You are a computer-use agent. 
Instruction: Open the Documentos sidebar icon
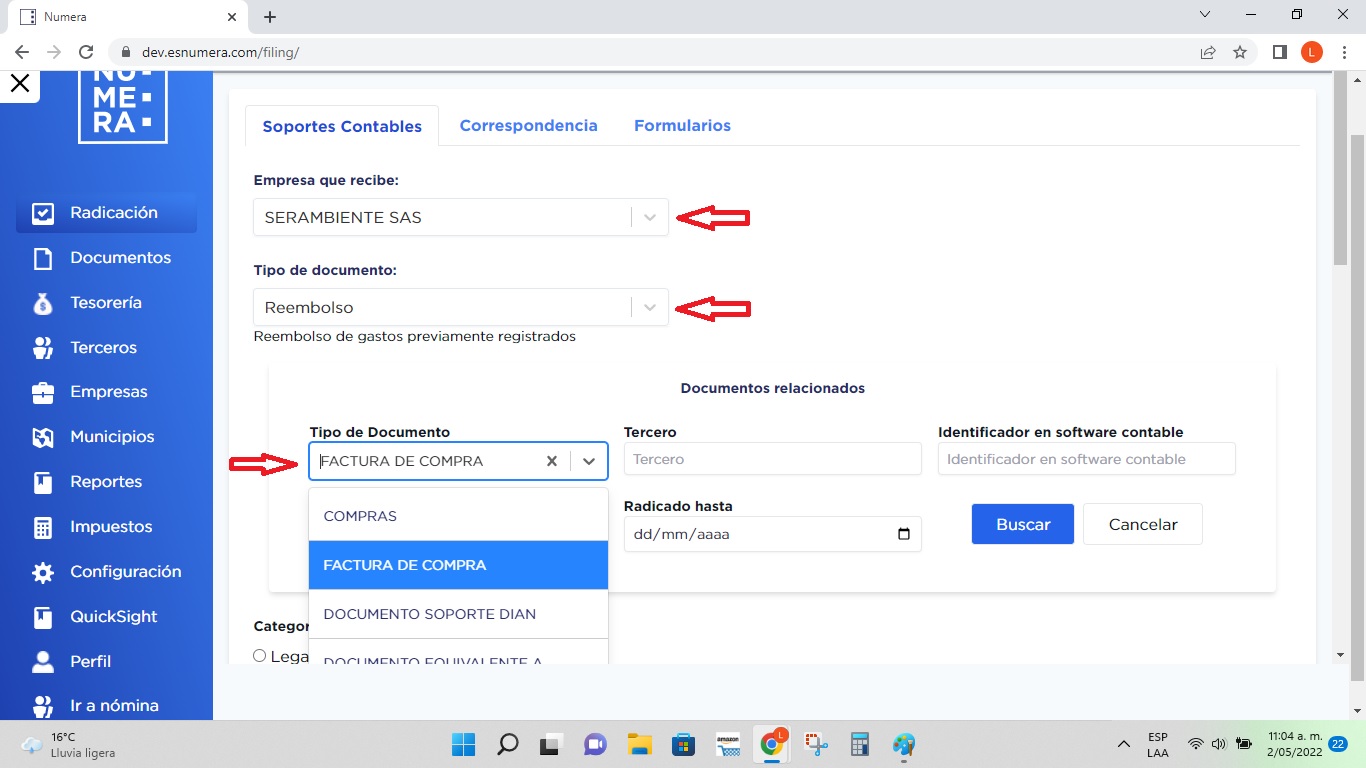coord(42,259)
